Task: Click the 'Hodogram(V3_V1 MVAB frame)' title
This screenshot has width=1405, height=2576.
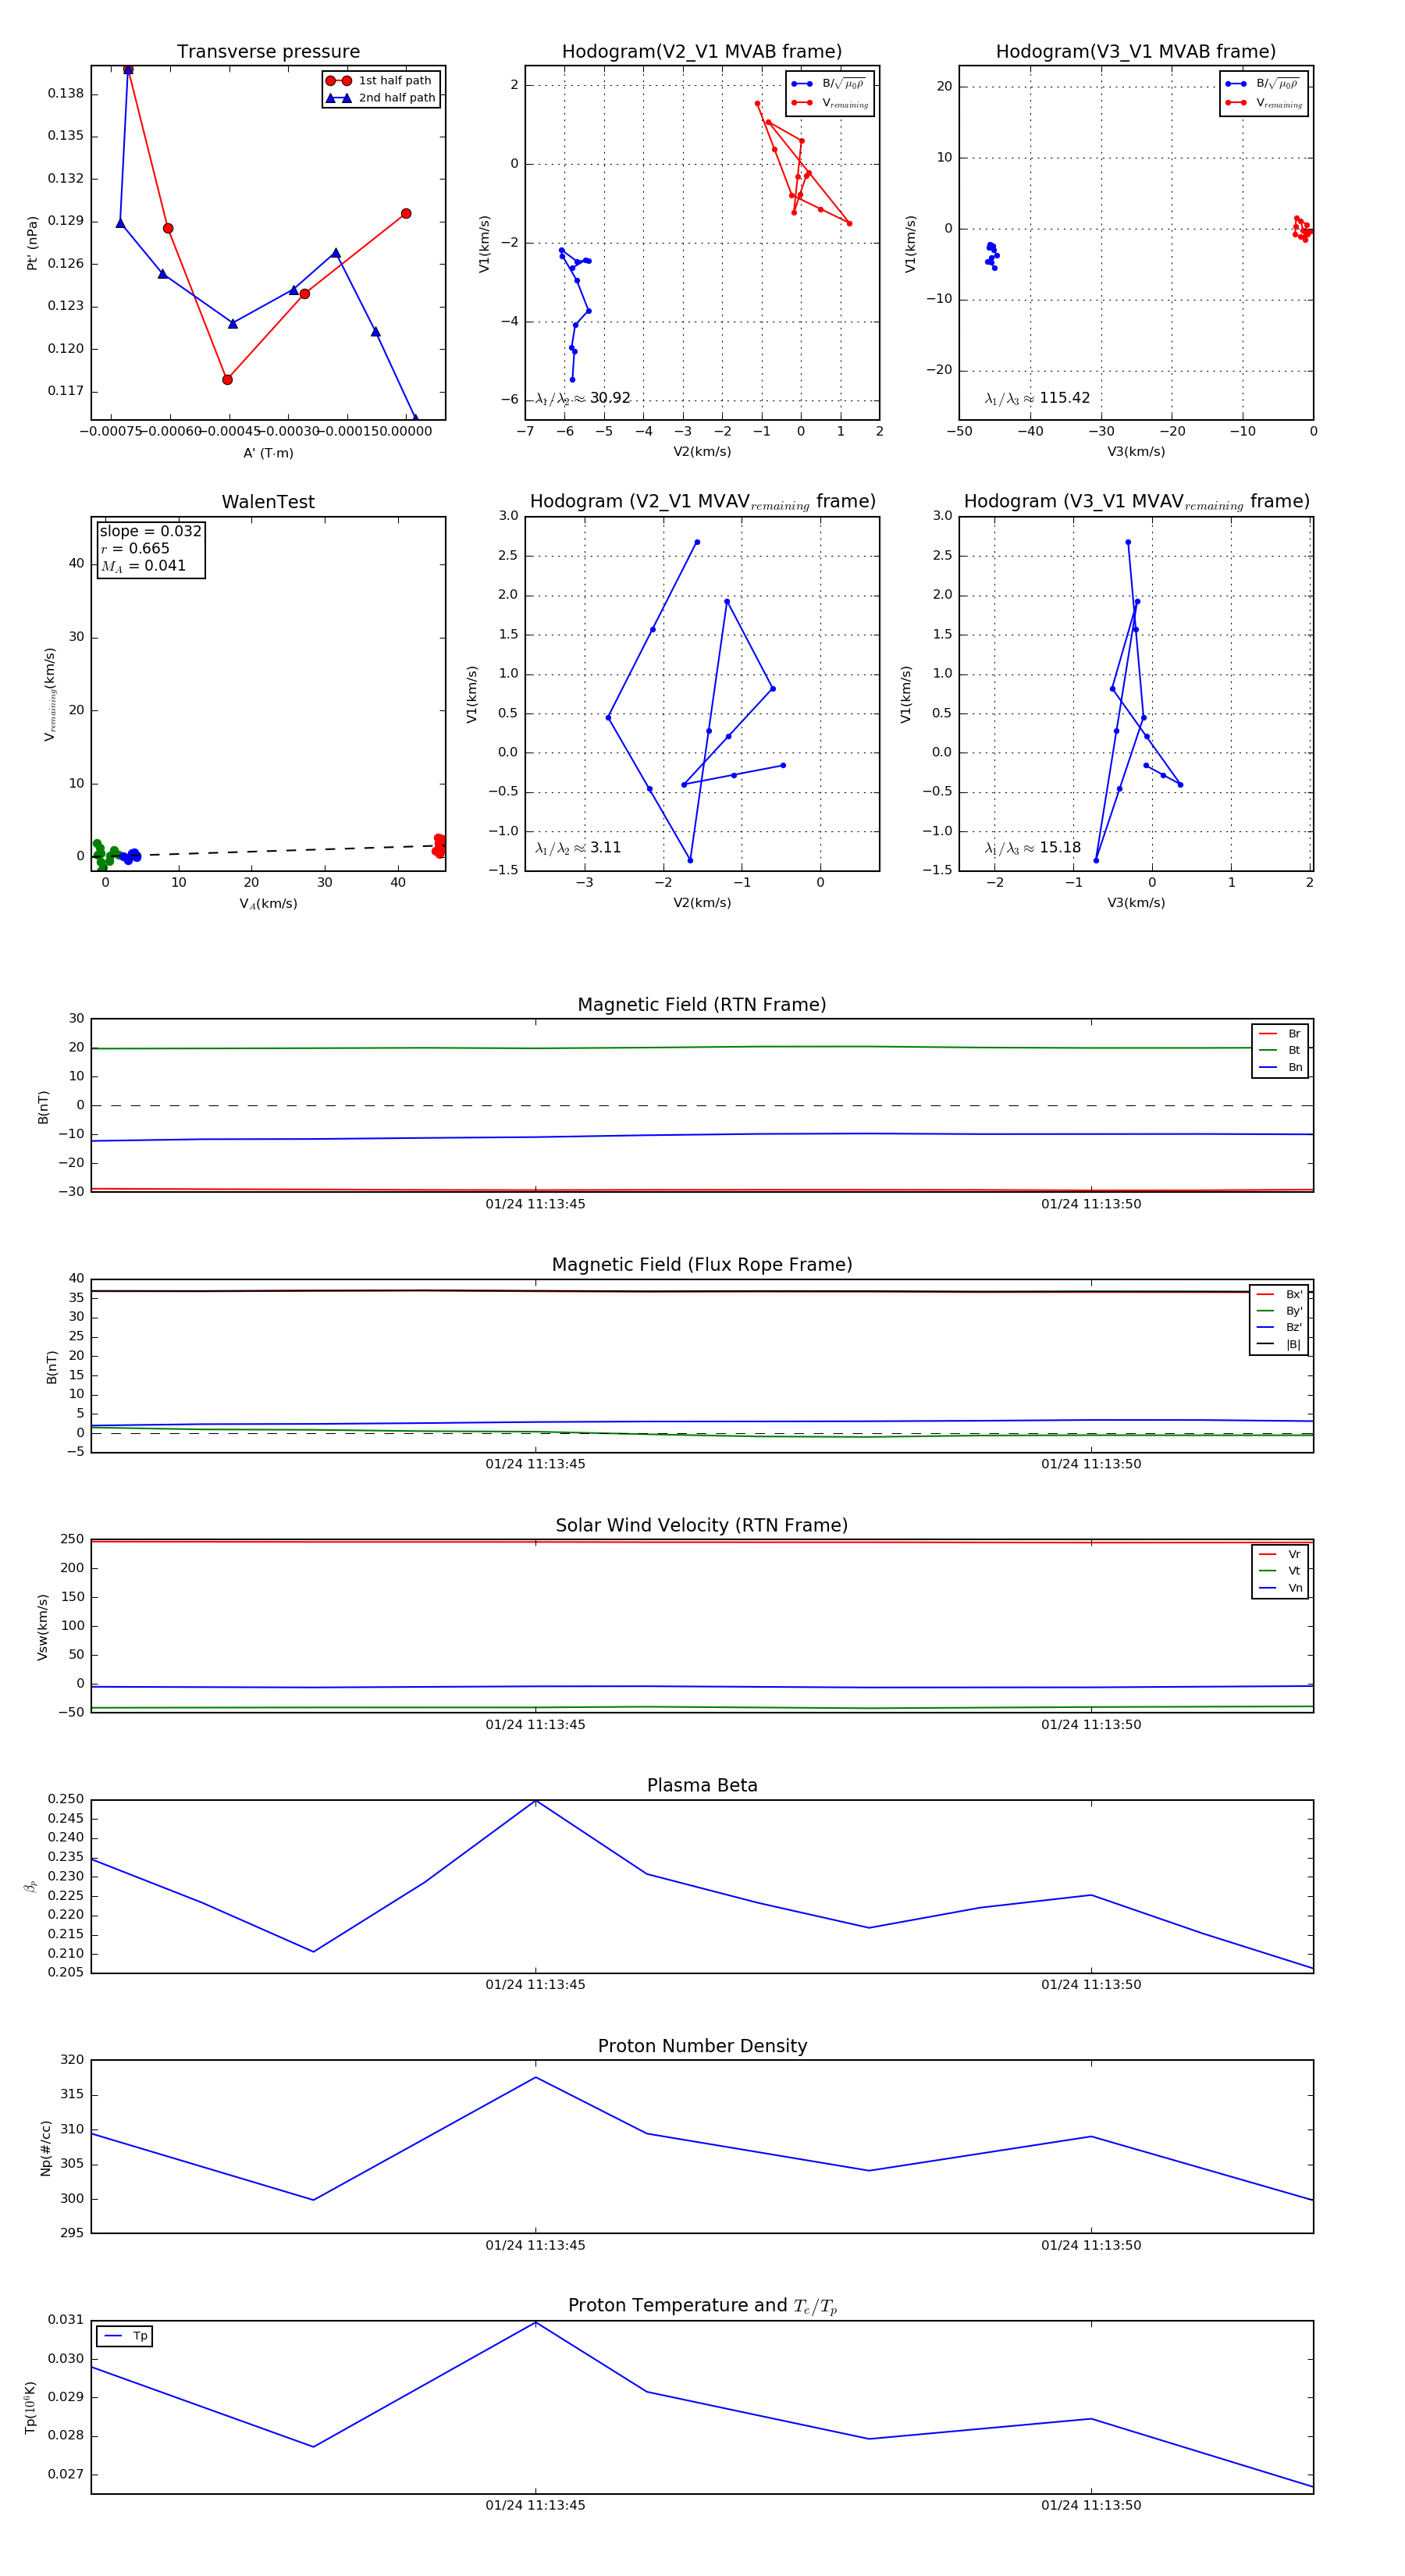Action: [x=1136, y=52]
